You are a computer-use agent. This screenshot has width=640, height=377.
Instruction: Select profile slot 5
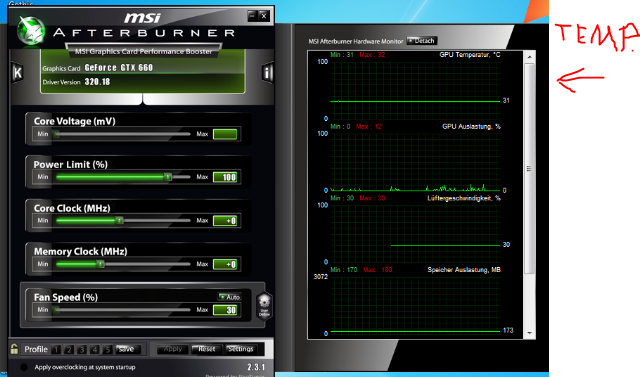(x=107, y=350)
